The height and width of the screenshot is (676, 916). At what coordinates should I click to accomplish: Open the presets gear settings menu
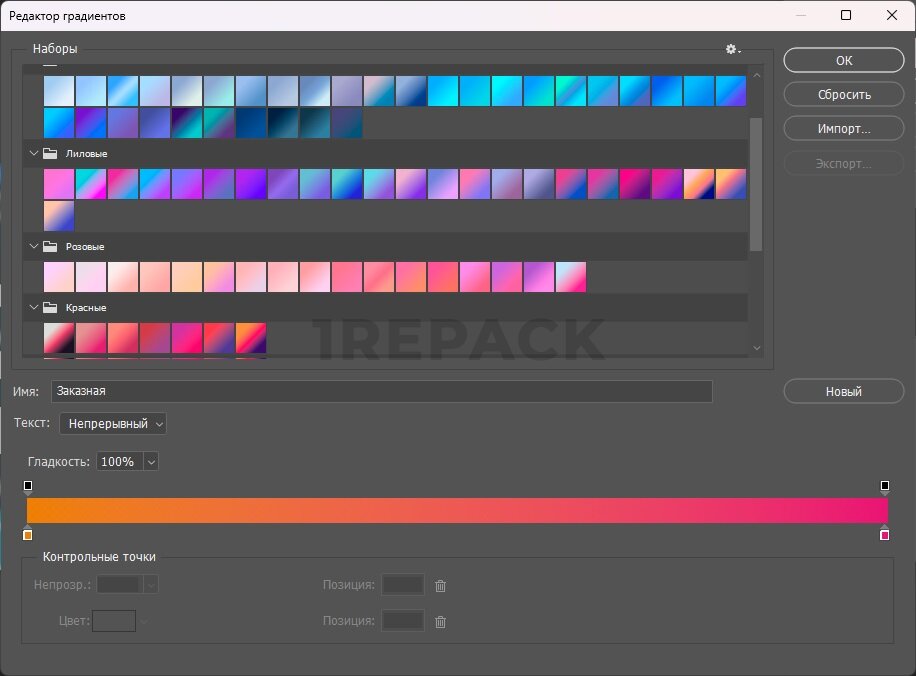(732, 49)
